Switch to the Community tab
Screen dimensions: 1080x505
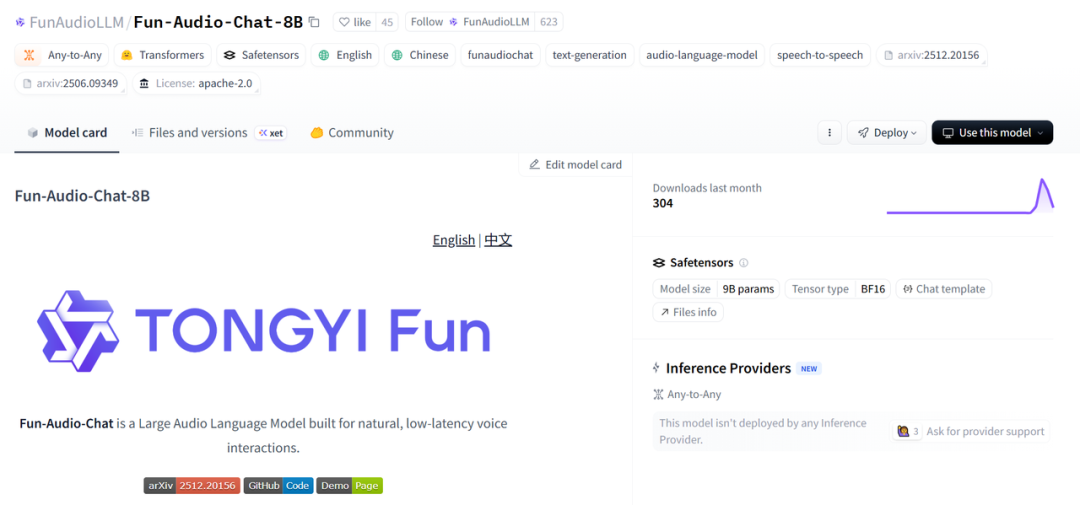click(352, 133)
